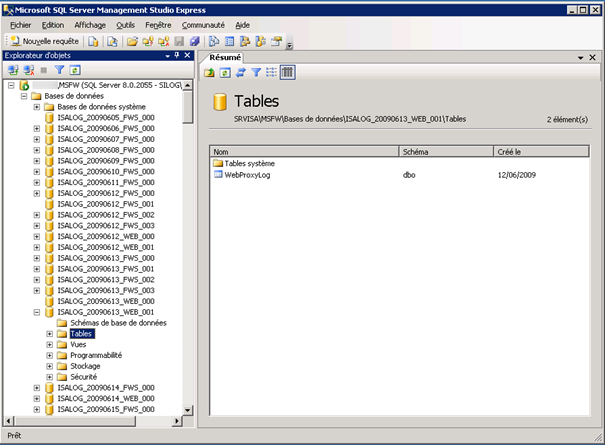605x445 pixels.
Task: Click the save all stacked disks icon
Action: click(x=195, y=41)
